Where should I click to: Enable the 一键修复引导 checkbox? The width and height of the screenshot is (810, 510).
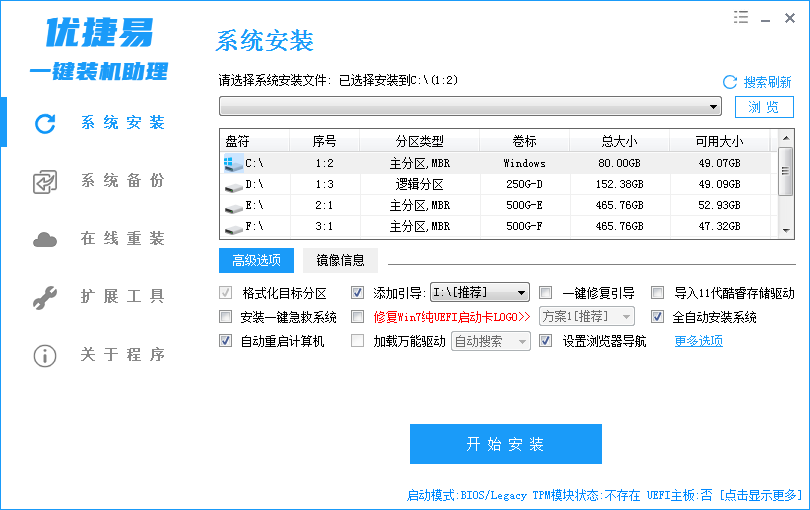(x=546, y=293)
